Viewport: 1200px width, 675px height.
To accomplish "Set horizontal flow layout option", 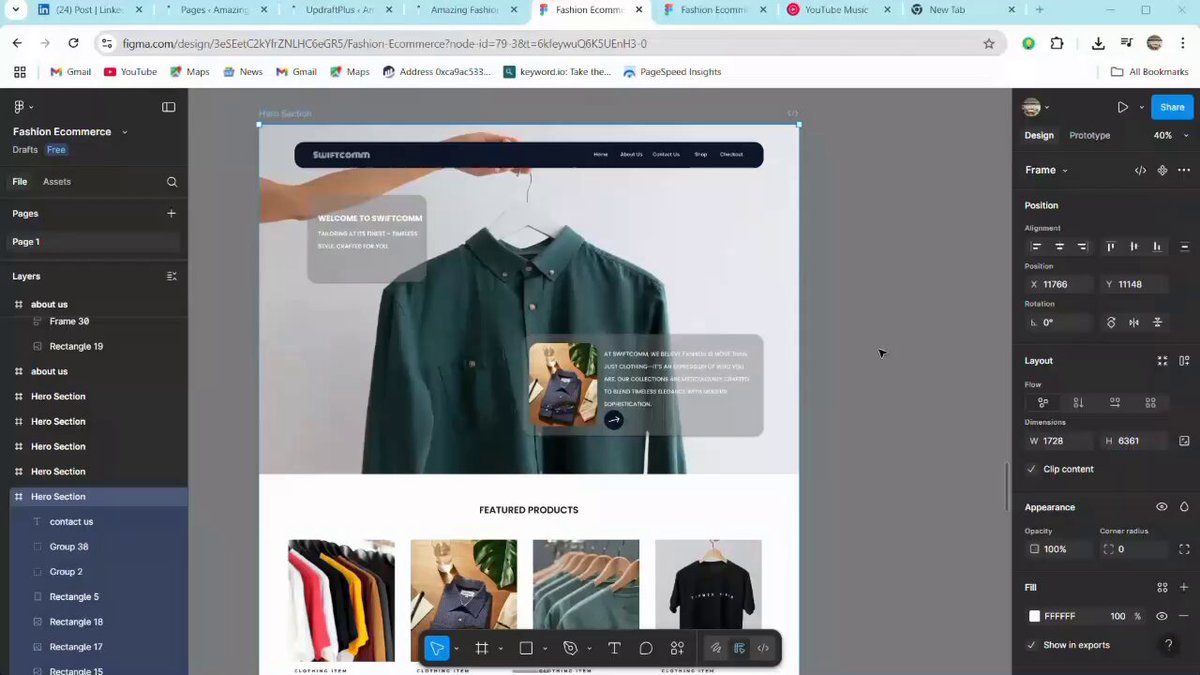I will 1114,402.
